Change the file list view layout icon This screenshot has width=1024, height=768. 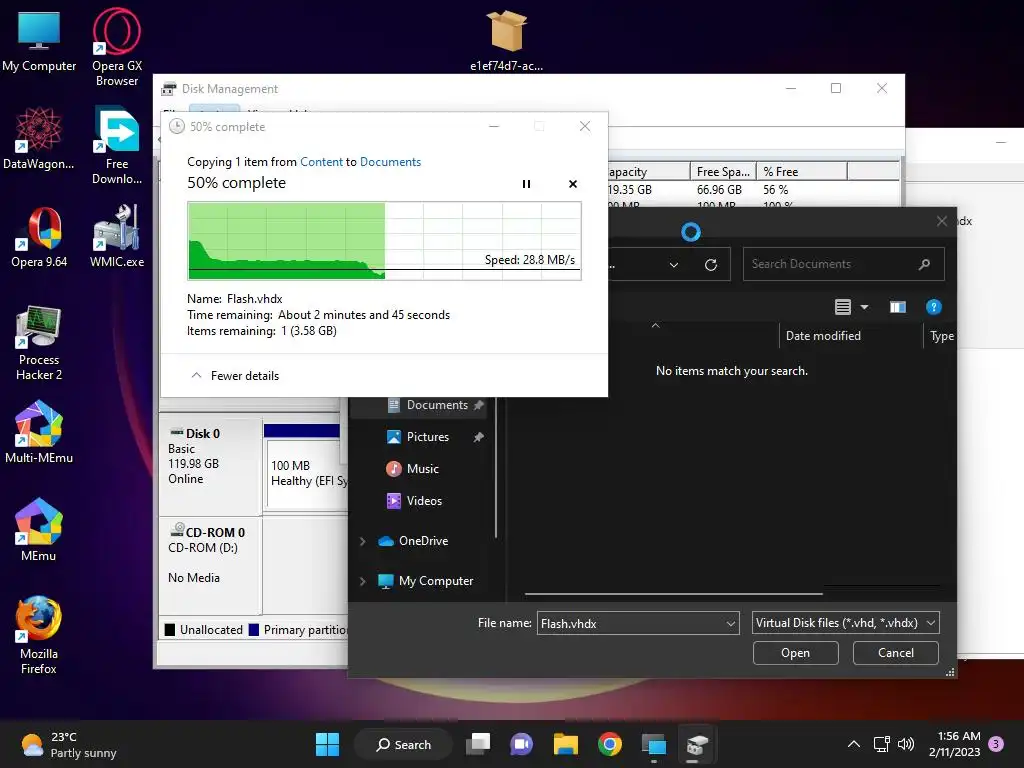(843, 307)
